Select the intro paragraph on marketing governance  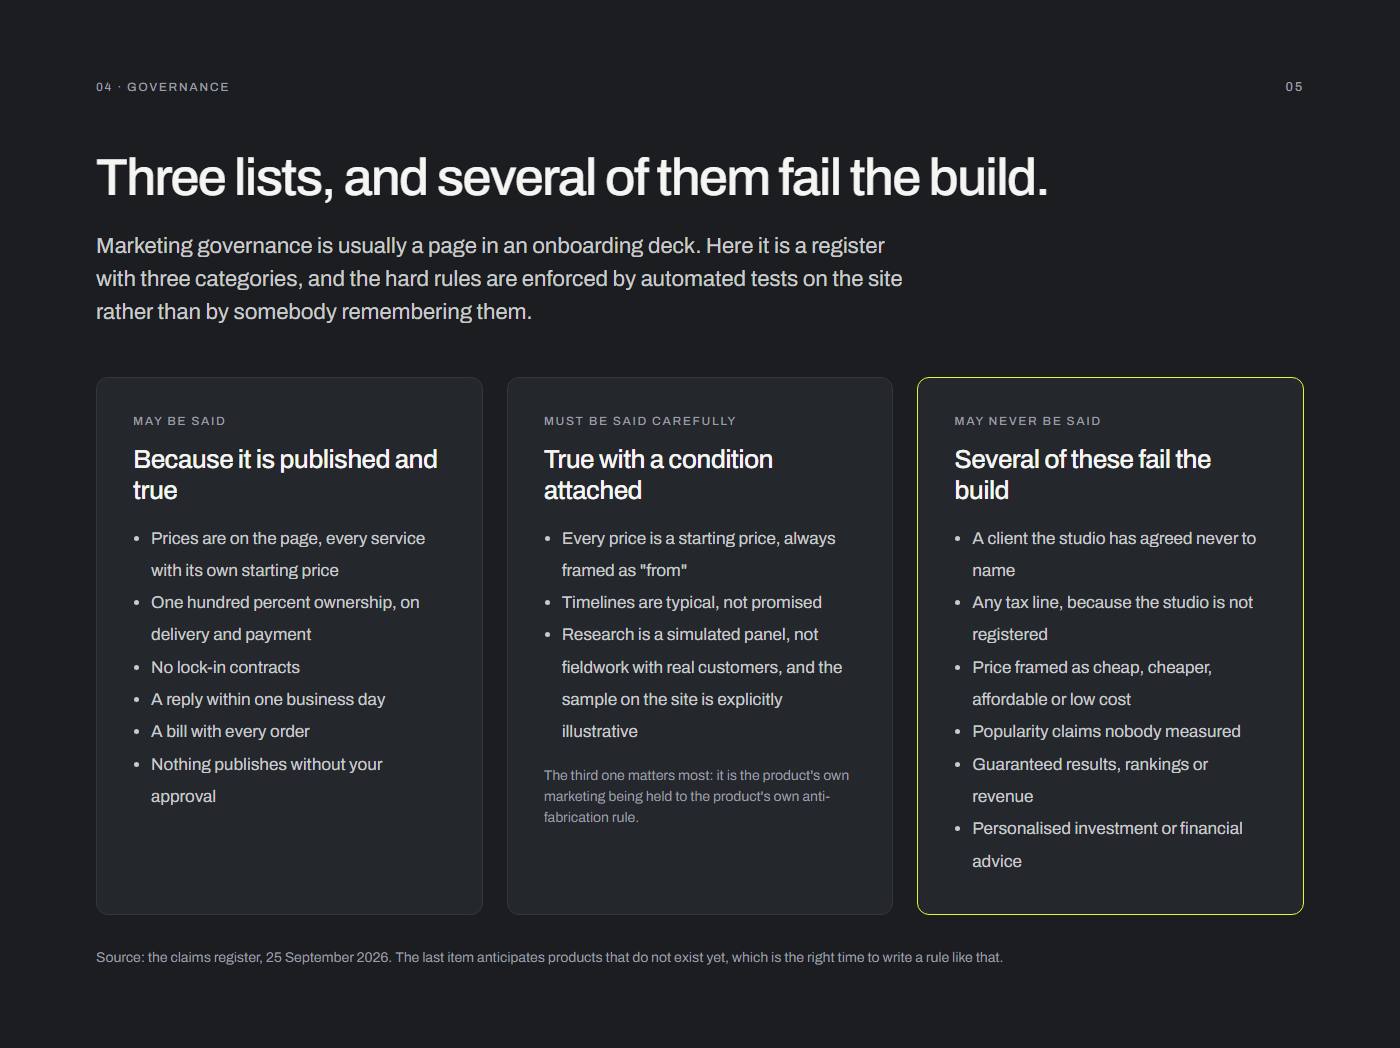(x=499, y=278)
